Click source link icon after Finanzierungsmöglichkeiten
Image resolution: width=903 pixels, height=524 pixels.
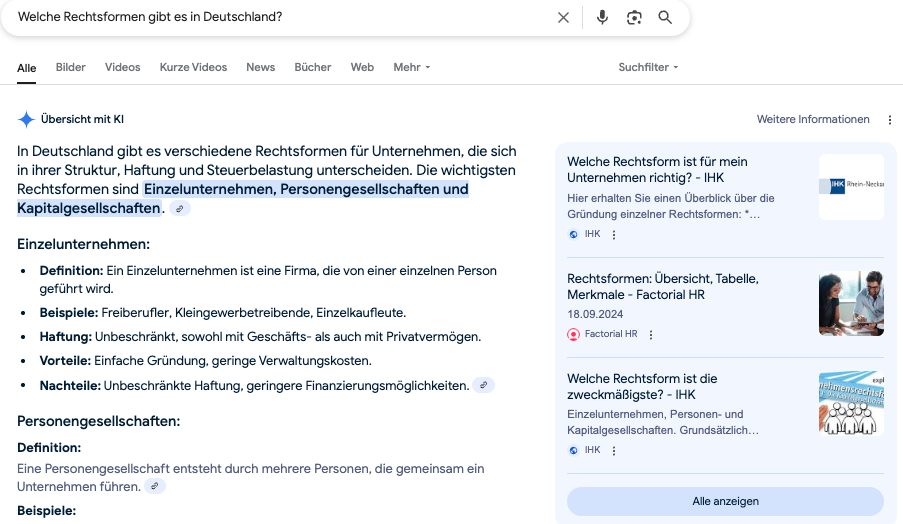point(484,385)
